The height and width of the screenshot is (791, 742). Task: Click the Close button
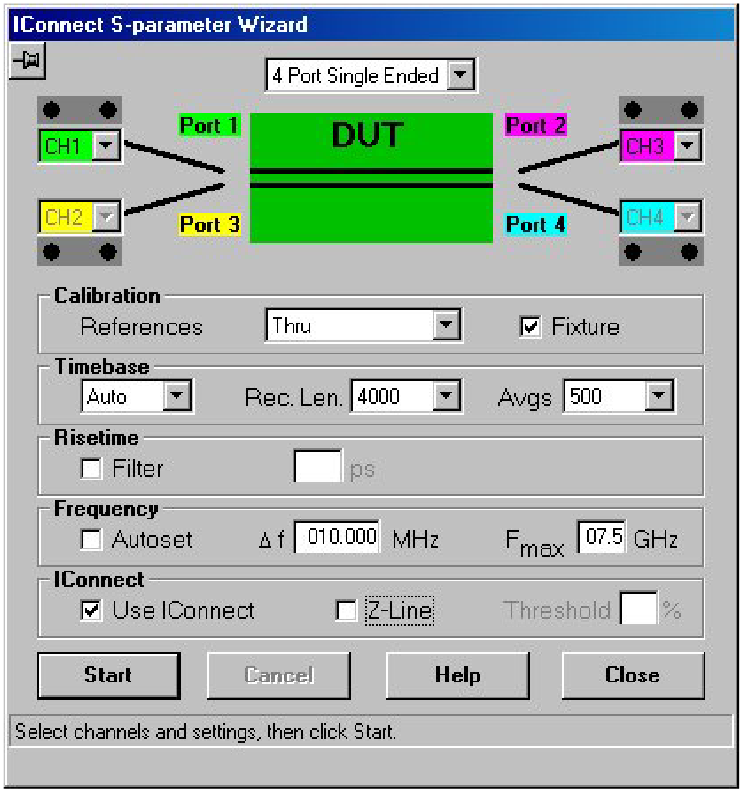[633, 675]
